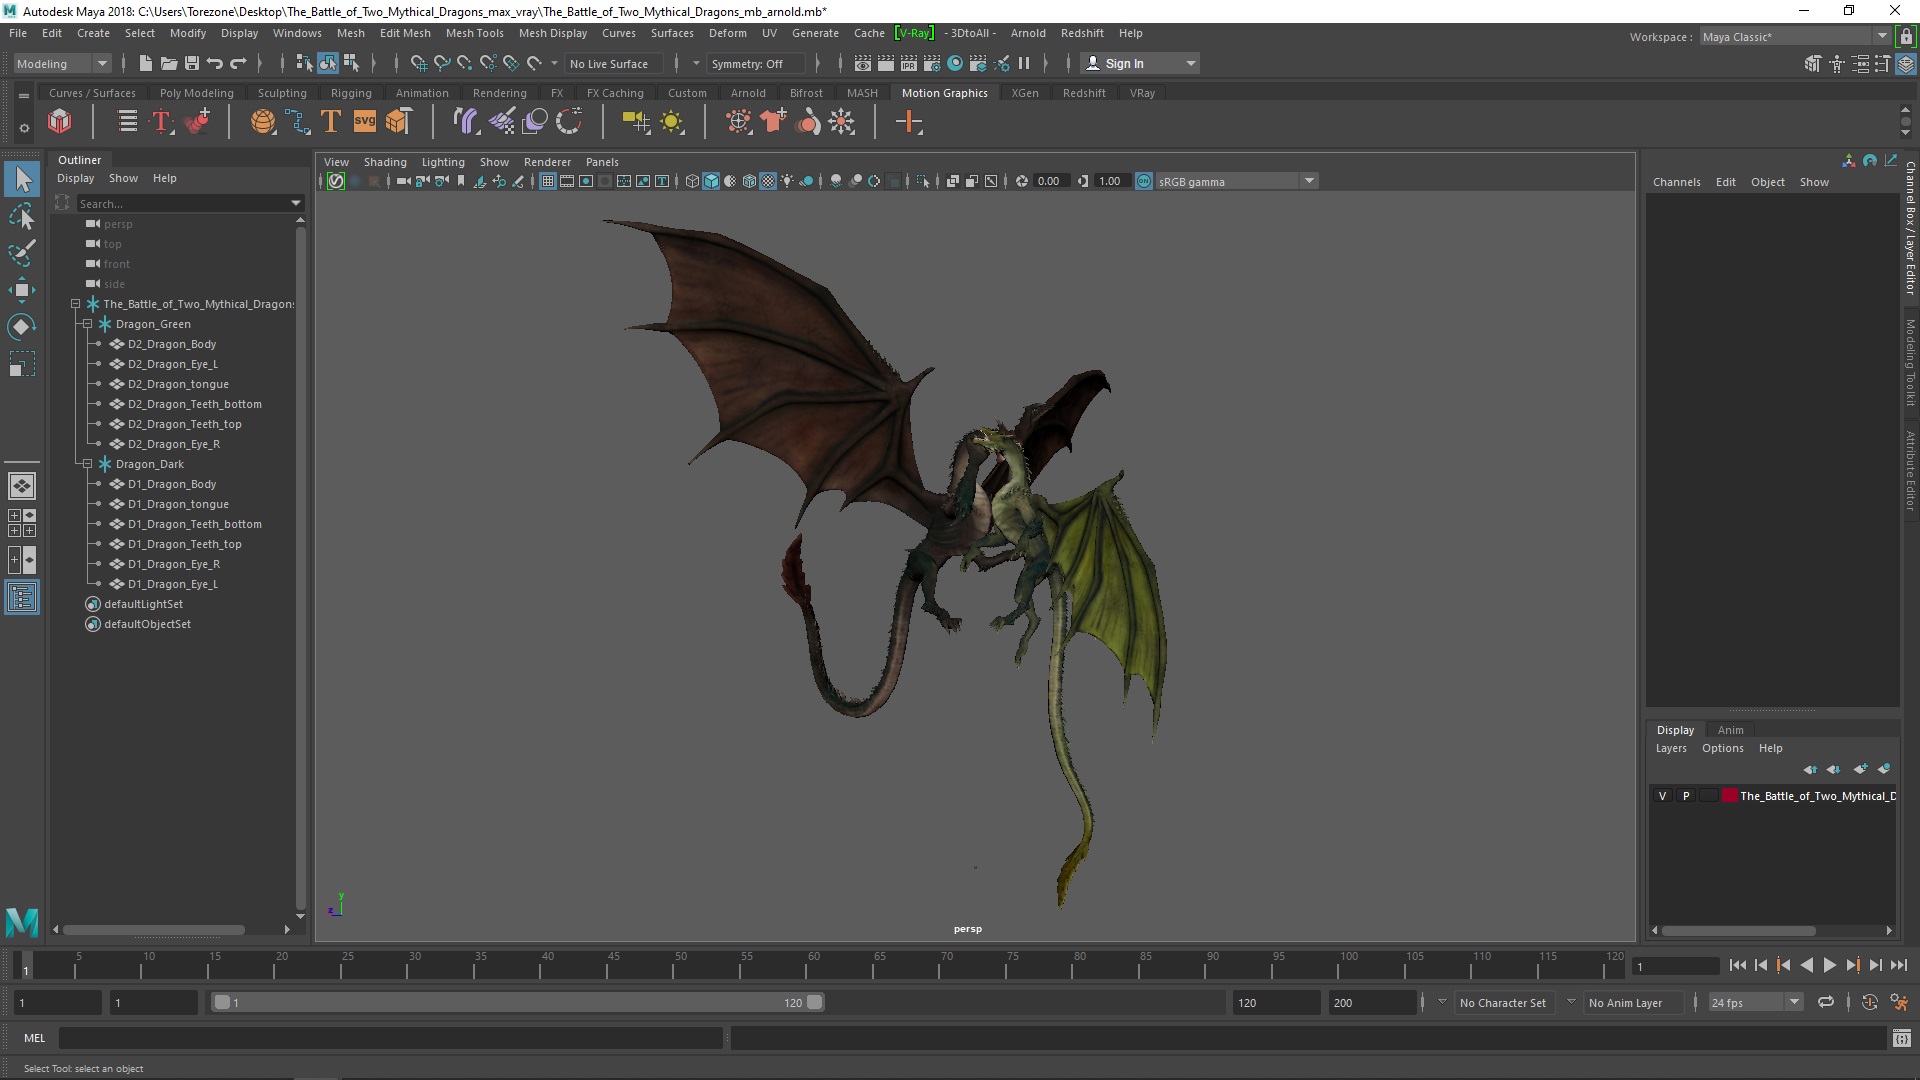Activate the Scale tool
Viewport: 1920px width, 1080px height.
click(x=22, y=364)
